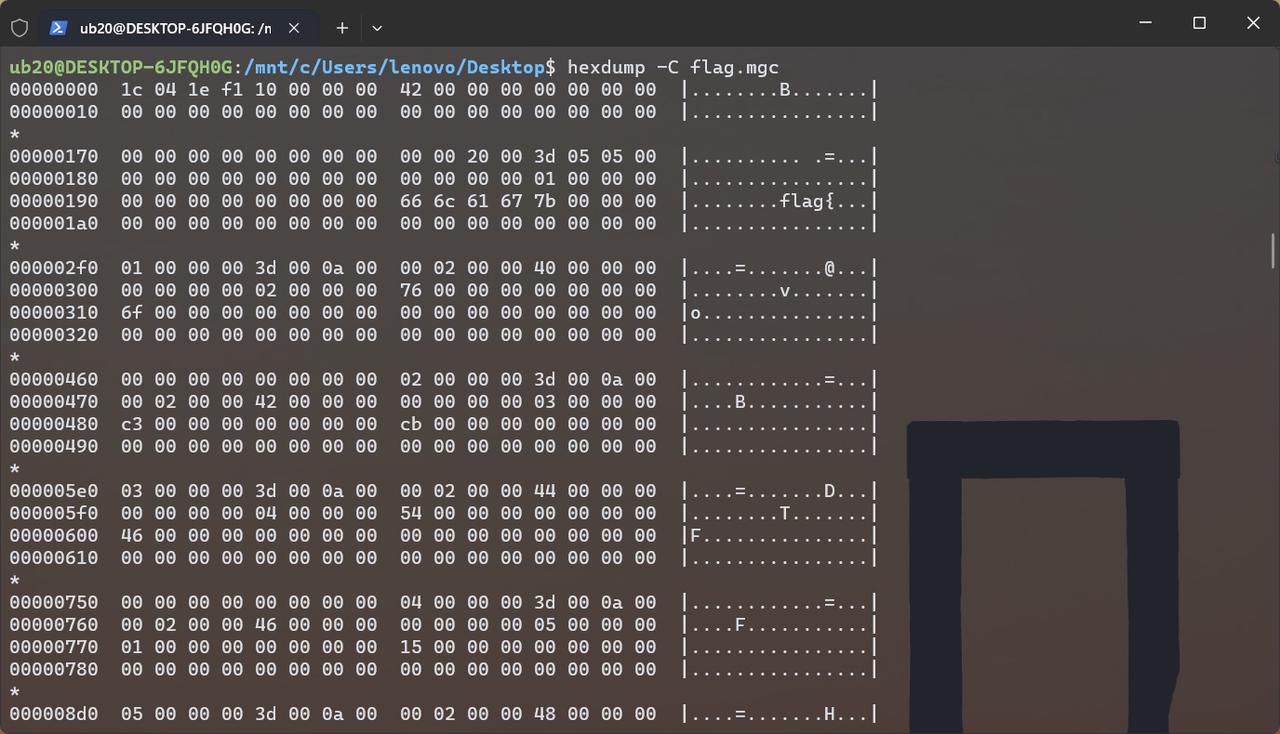Click the hex byte 15 on row 00000770
Image resolution: width=1280 pixels, height=734 pixels.
[411, 646]
